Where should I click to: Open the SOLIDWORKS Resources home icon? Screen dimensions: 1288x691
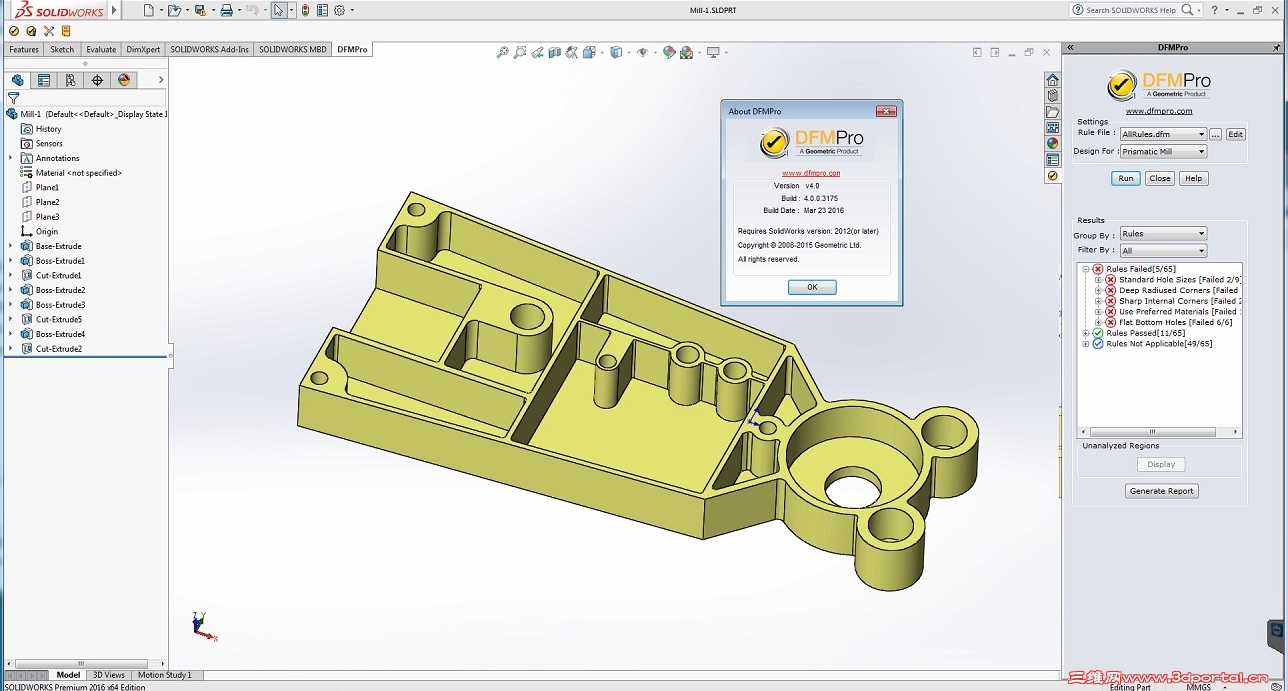(x=1052, y=80)
